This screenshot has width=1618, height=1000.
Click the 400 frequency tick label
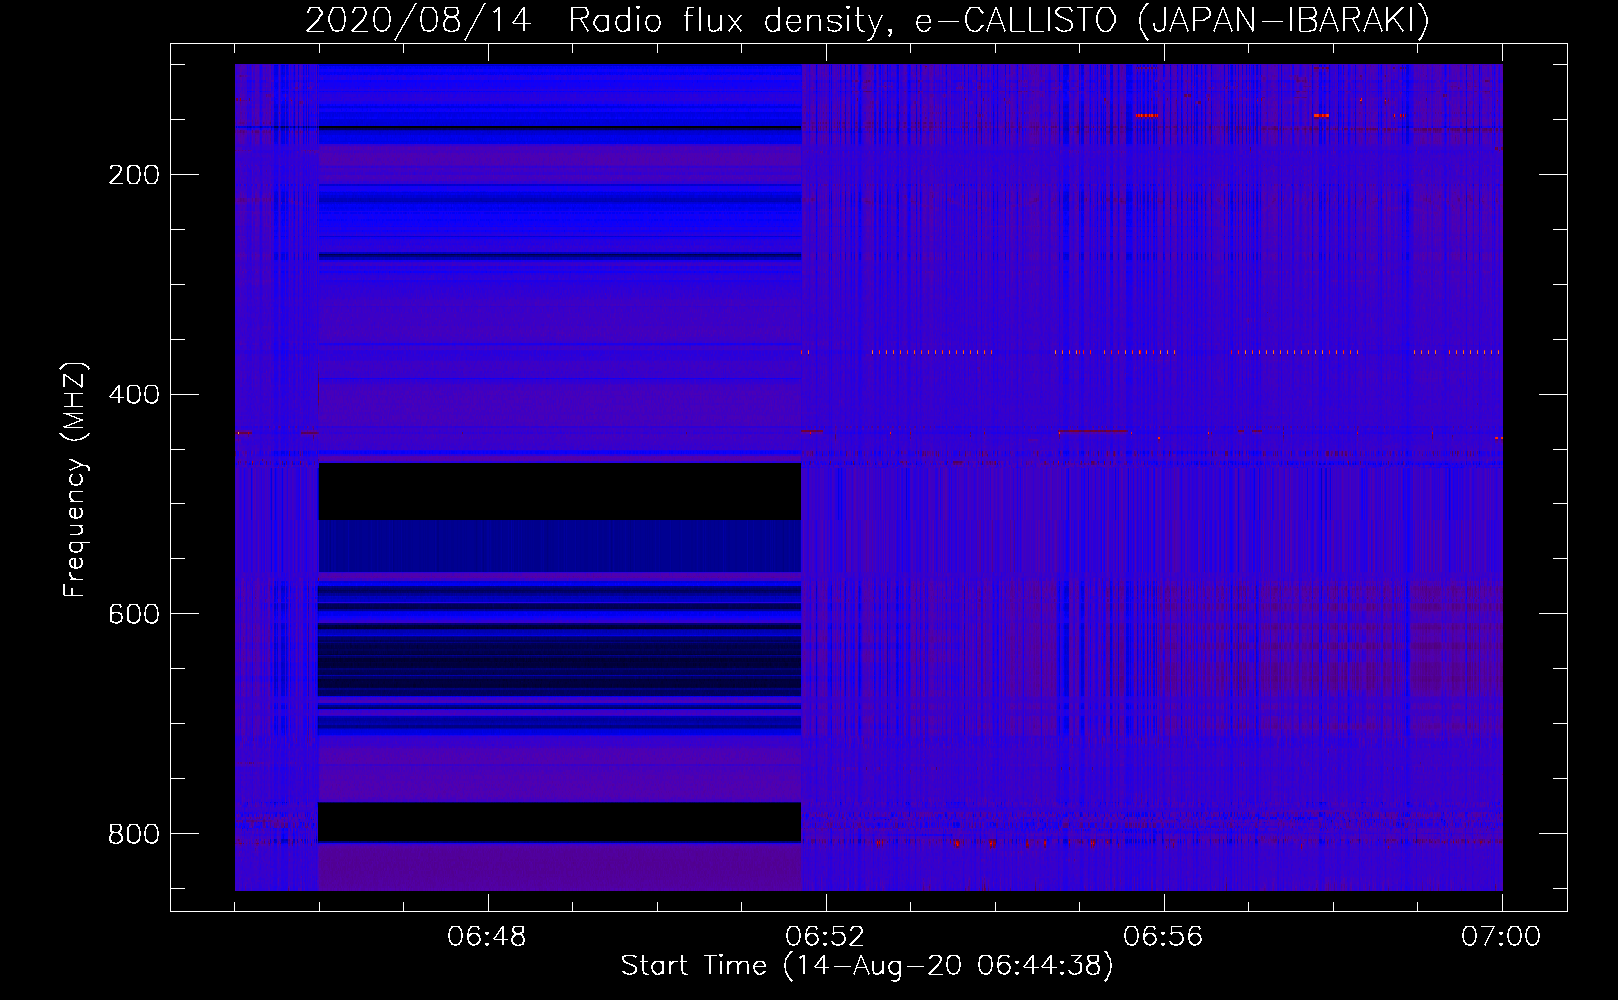point(134,395)
